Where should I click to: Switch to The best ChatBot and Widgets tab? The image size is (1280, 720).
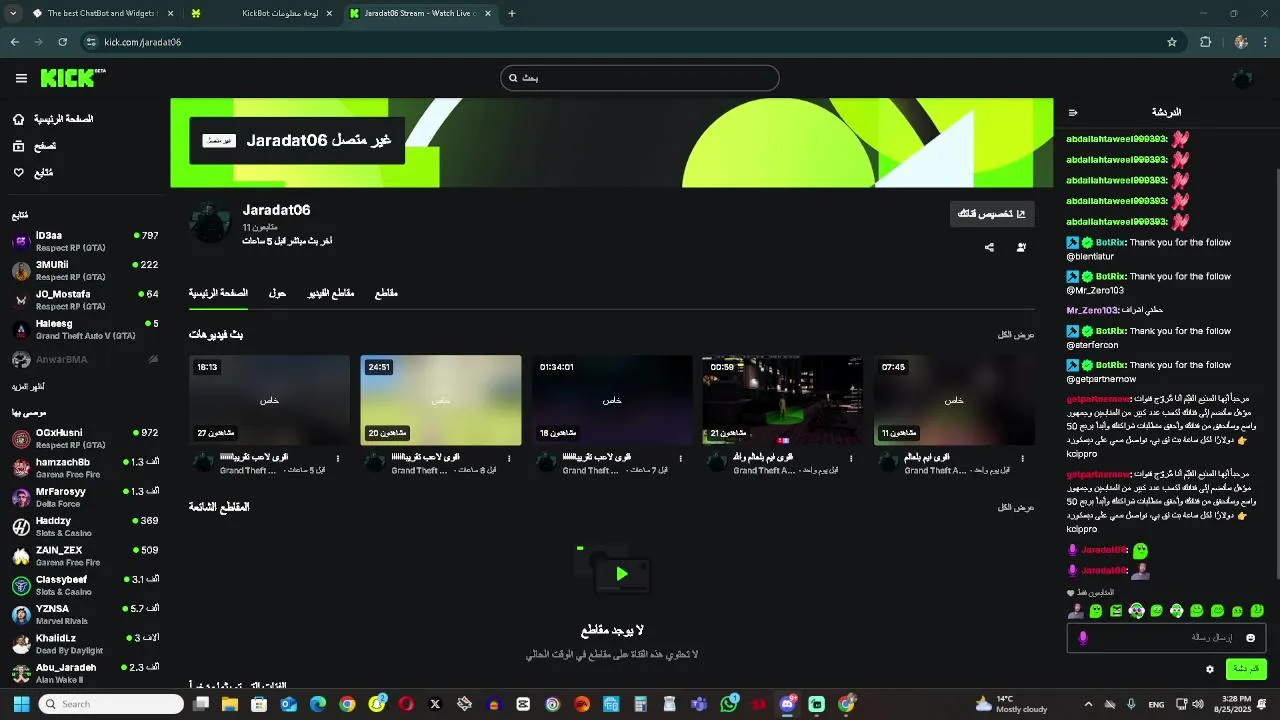tap(103, 14)
